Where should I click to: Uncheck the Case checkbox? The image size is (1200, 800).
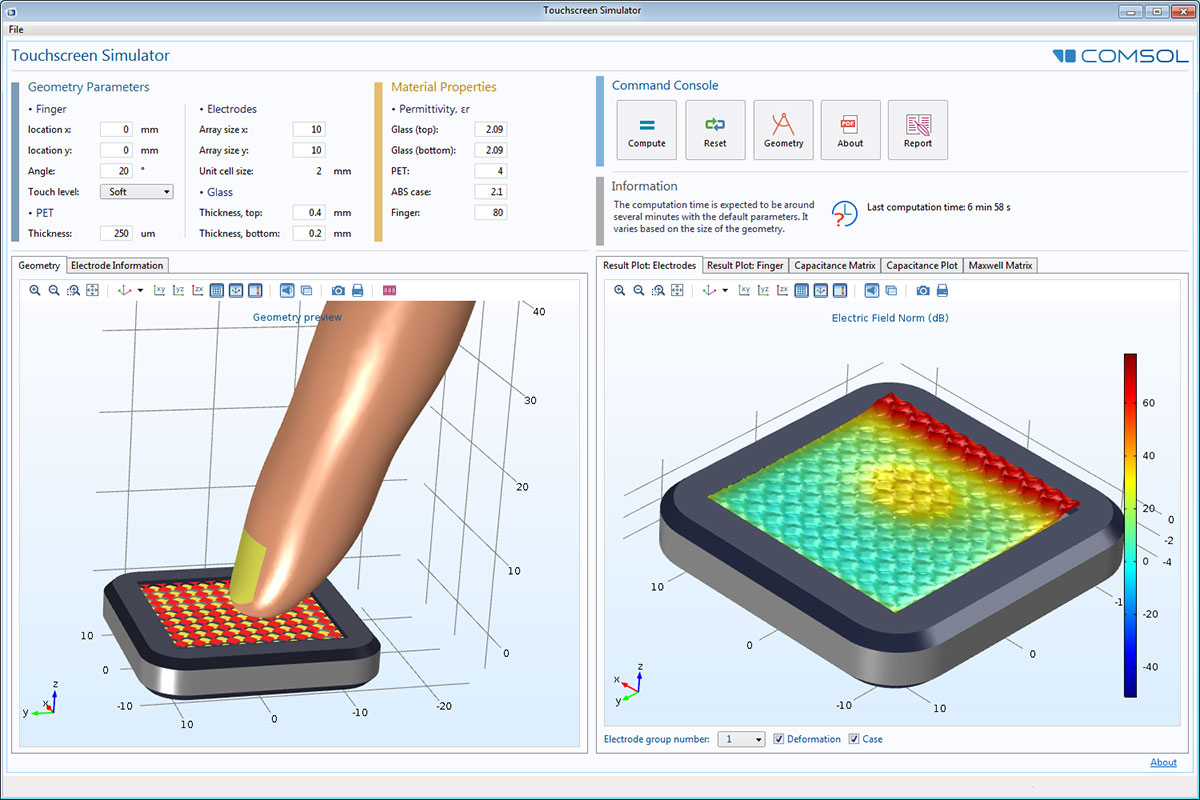[x=854, y=739]
